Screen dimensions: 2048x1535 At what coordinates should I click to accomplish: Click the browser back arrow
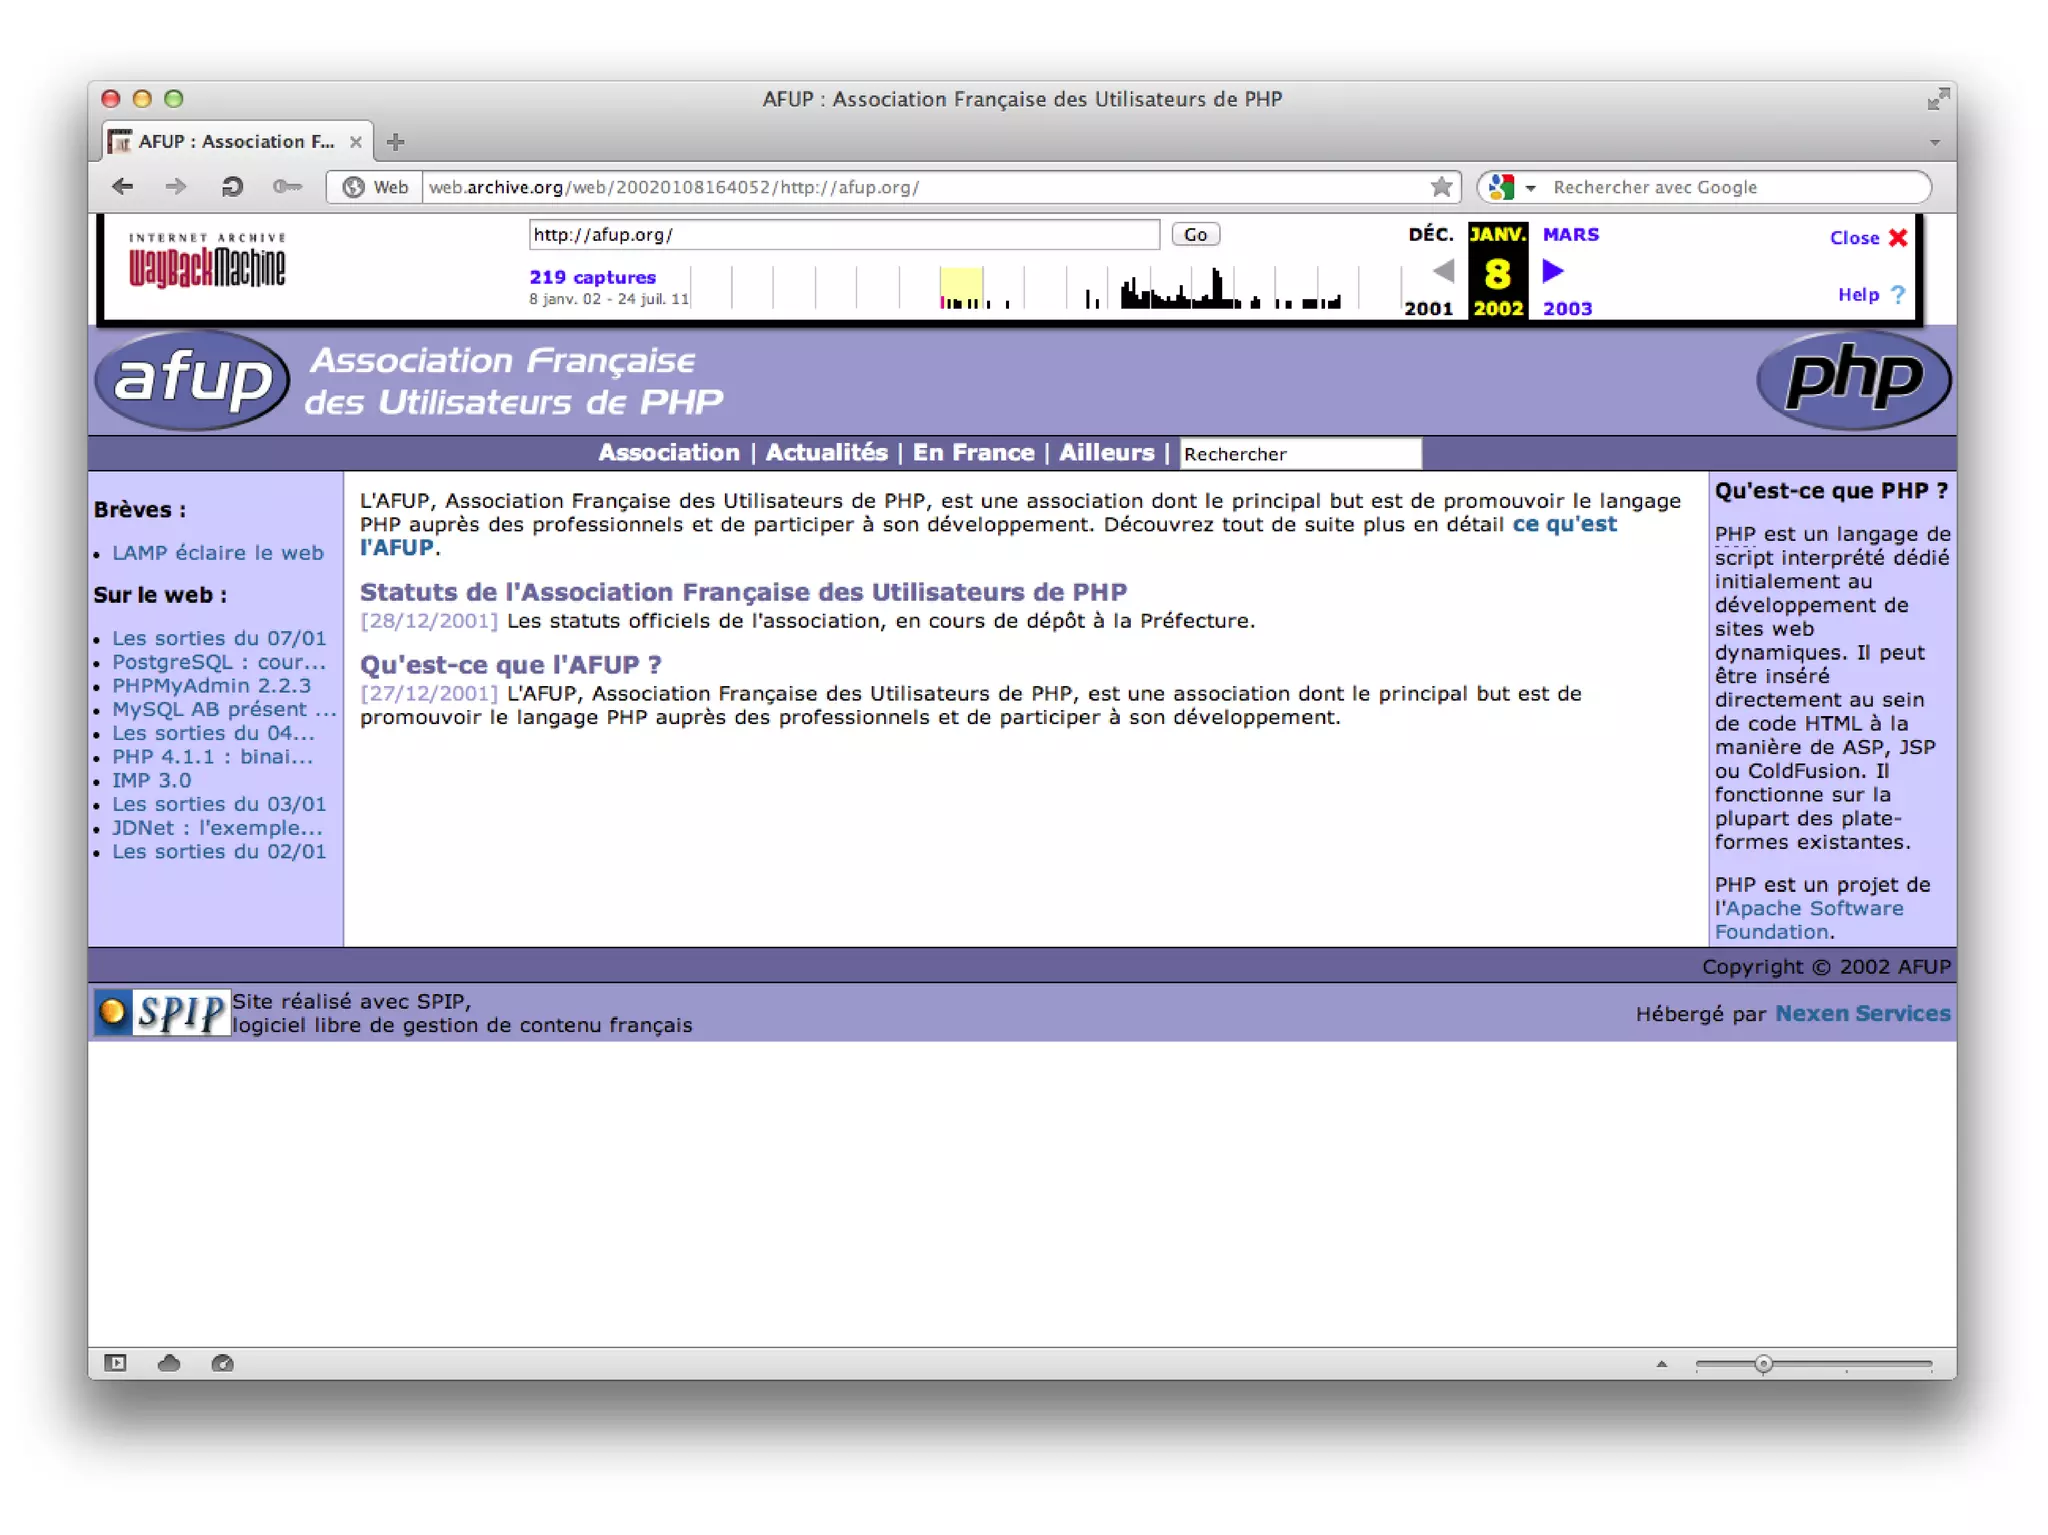pyautogui.click(x=123, y=187)
